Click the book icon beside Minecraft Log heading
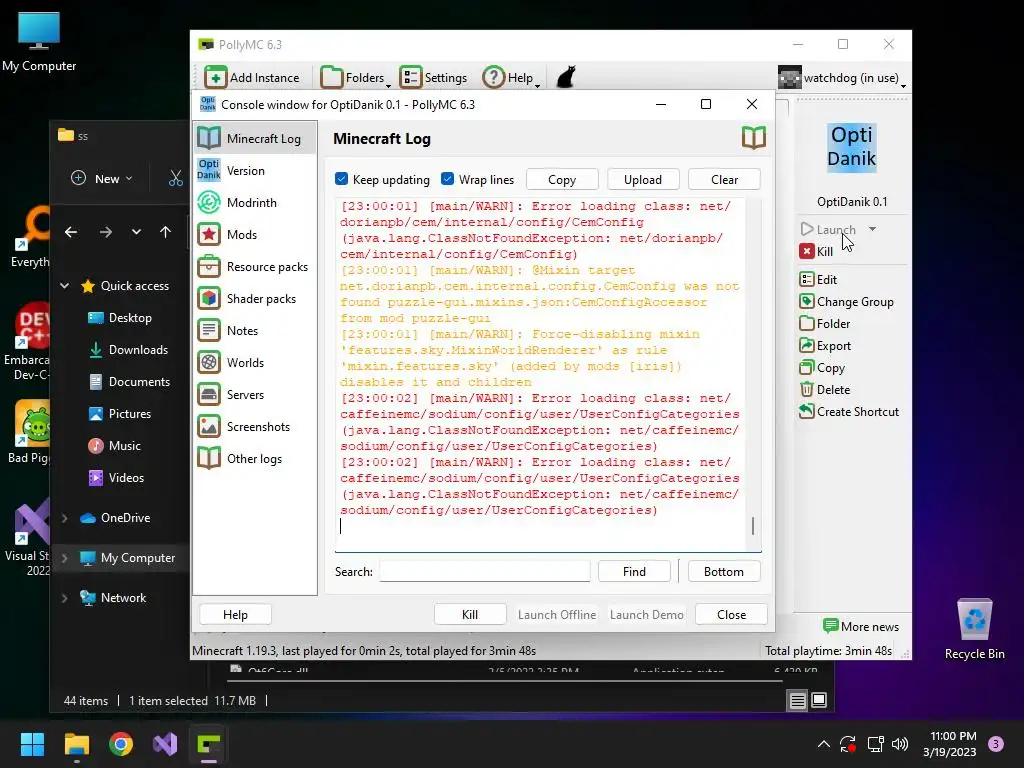Viewport: 1024px width, 768px height. point(754,138)
